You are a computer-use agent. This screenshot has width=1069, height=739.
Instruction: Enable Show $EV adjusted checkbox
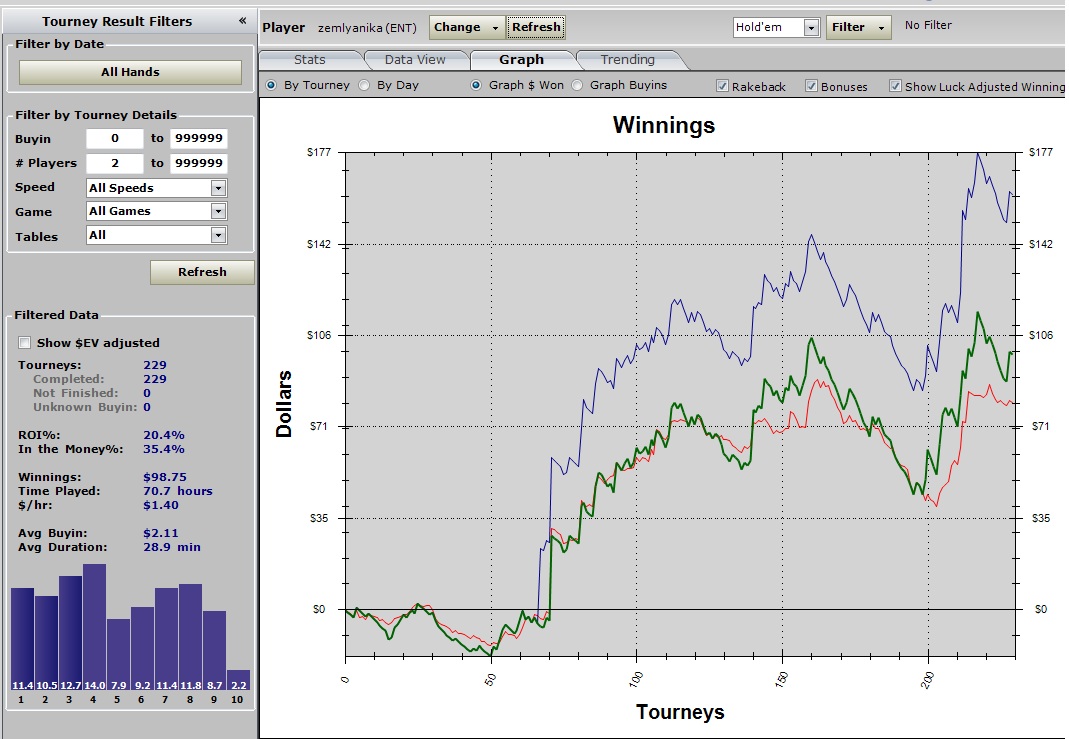(x=25, y=343)
